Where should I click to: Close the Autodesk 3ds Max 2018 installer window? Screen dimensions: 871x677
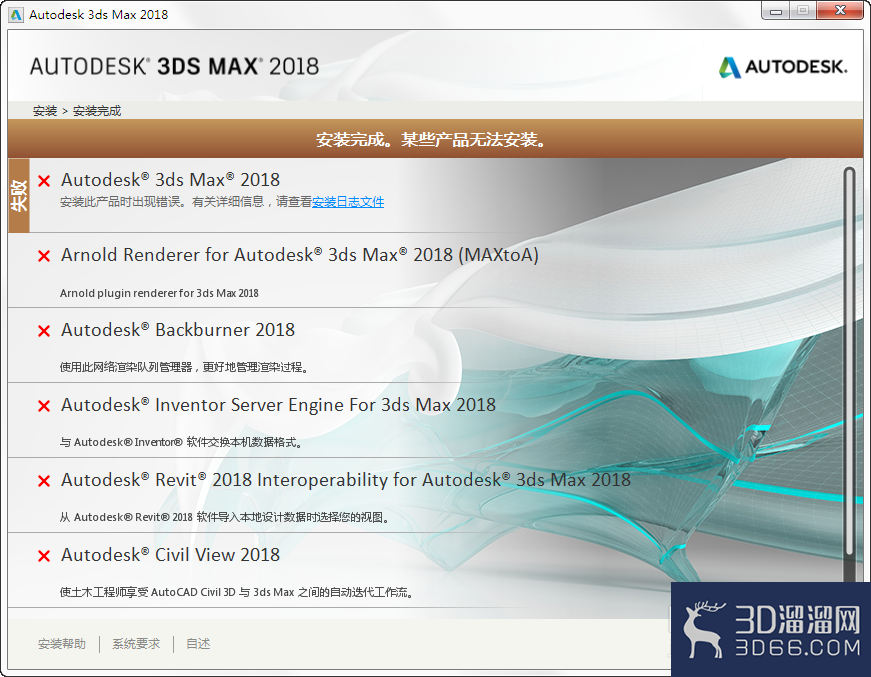click(x=840, y=11)
